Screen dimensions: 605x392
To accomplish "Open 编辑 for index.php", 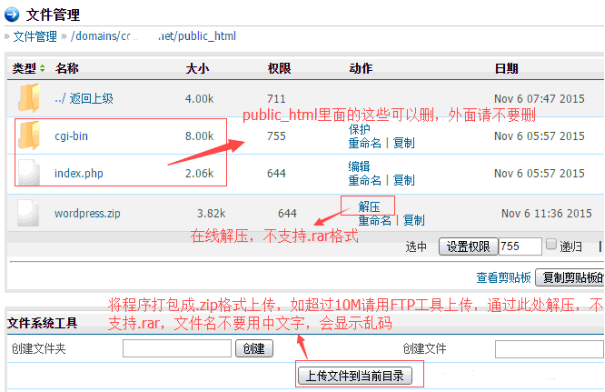I will tap(359, 166).
